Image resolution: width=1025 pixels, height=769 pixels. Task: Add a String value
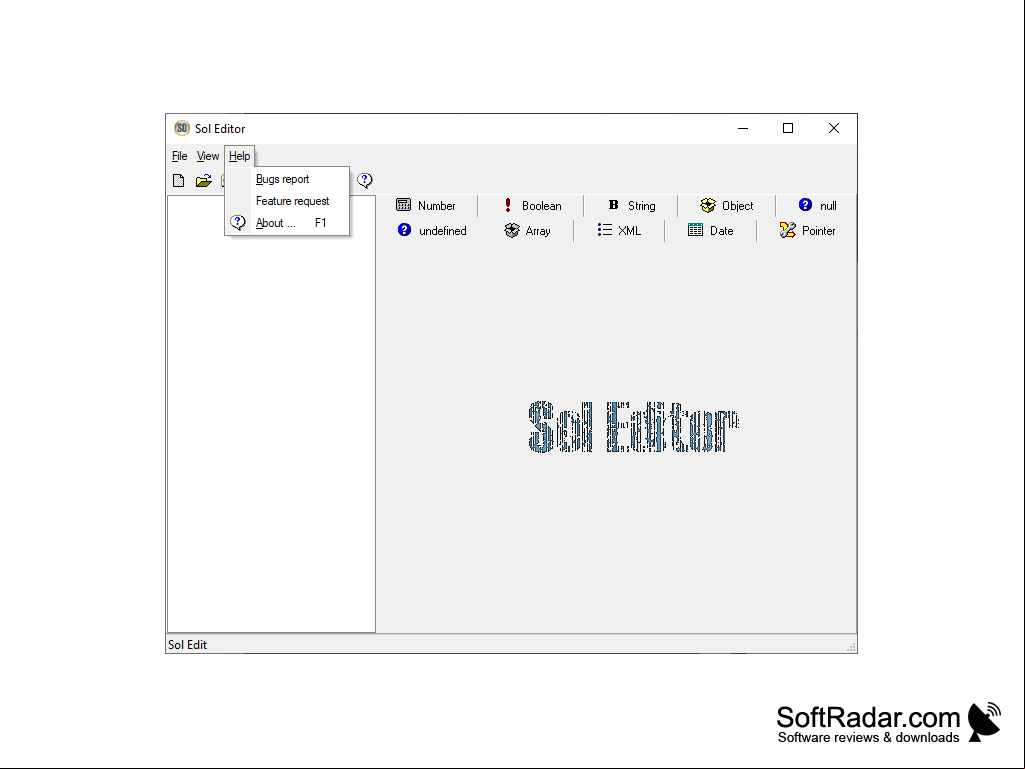(631, 205)
